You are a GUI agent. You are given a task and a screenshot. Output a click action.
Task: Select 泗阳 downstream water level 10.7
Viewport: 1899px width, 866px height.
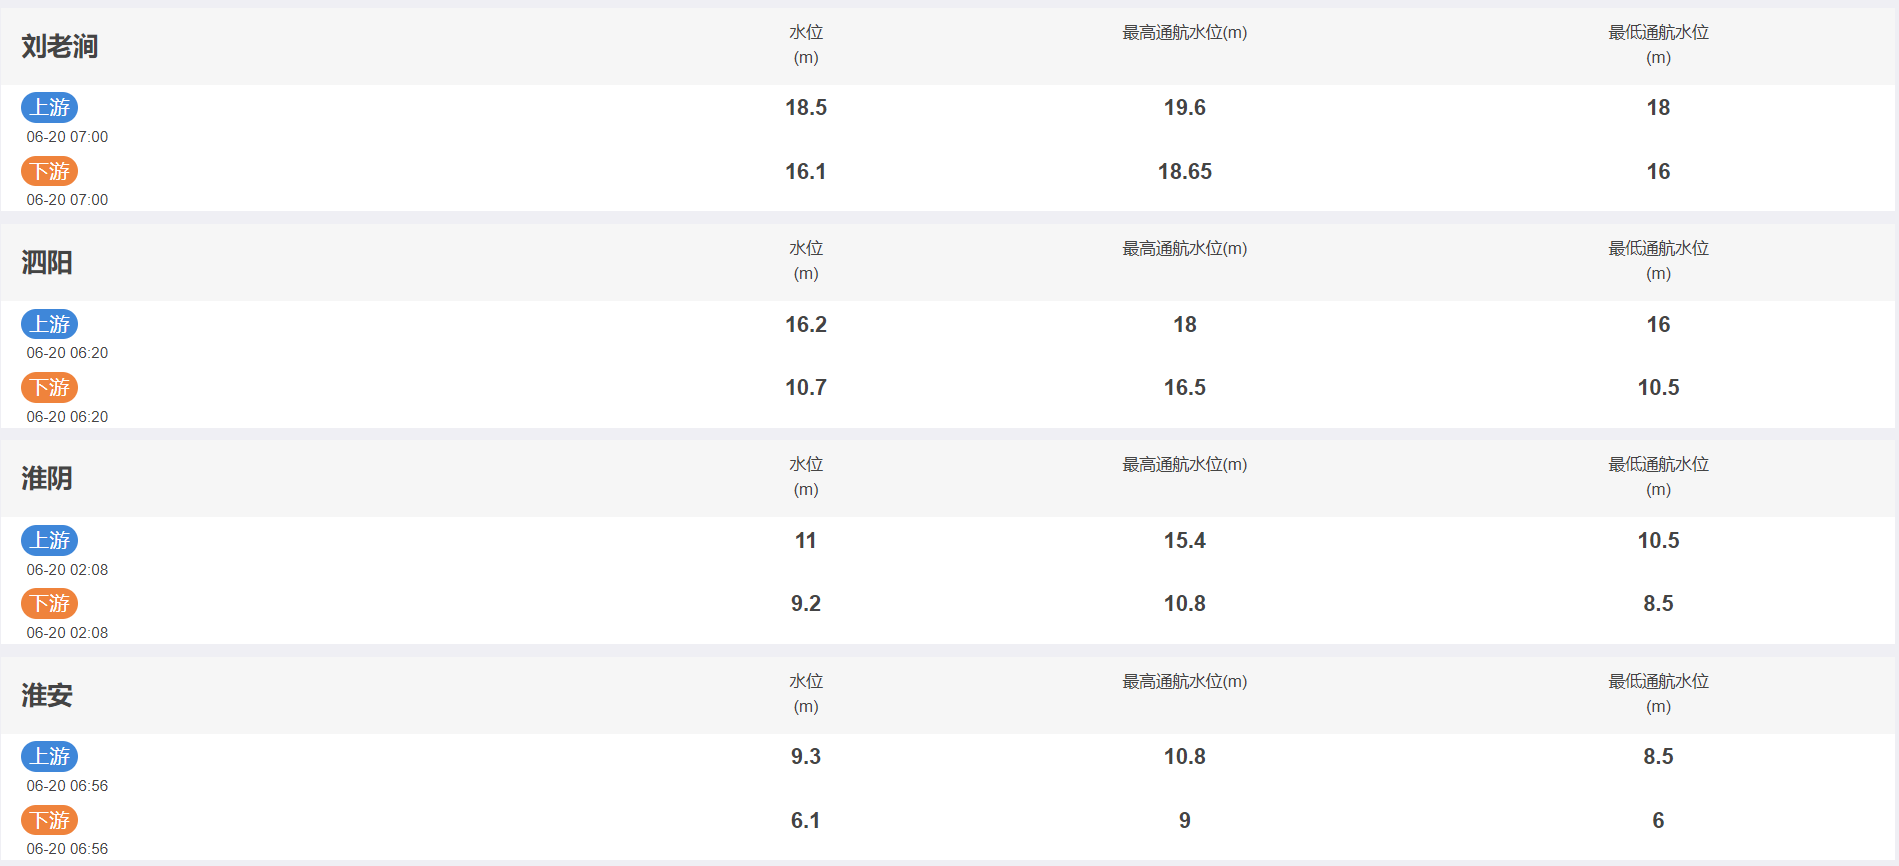tap(806, 387)
